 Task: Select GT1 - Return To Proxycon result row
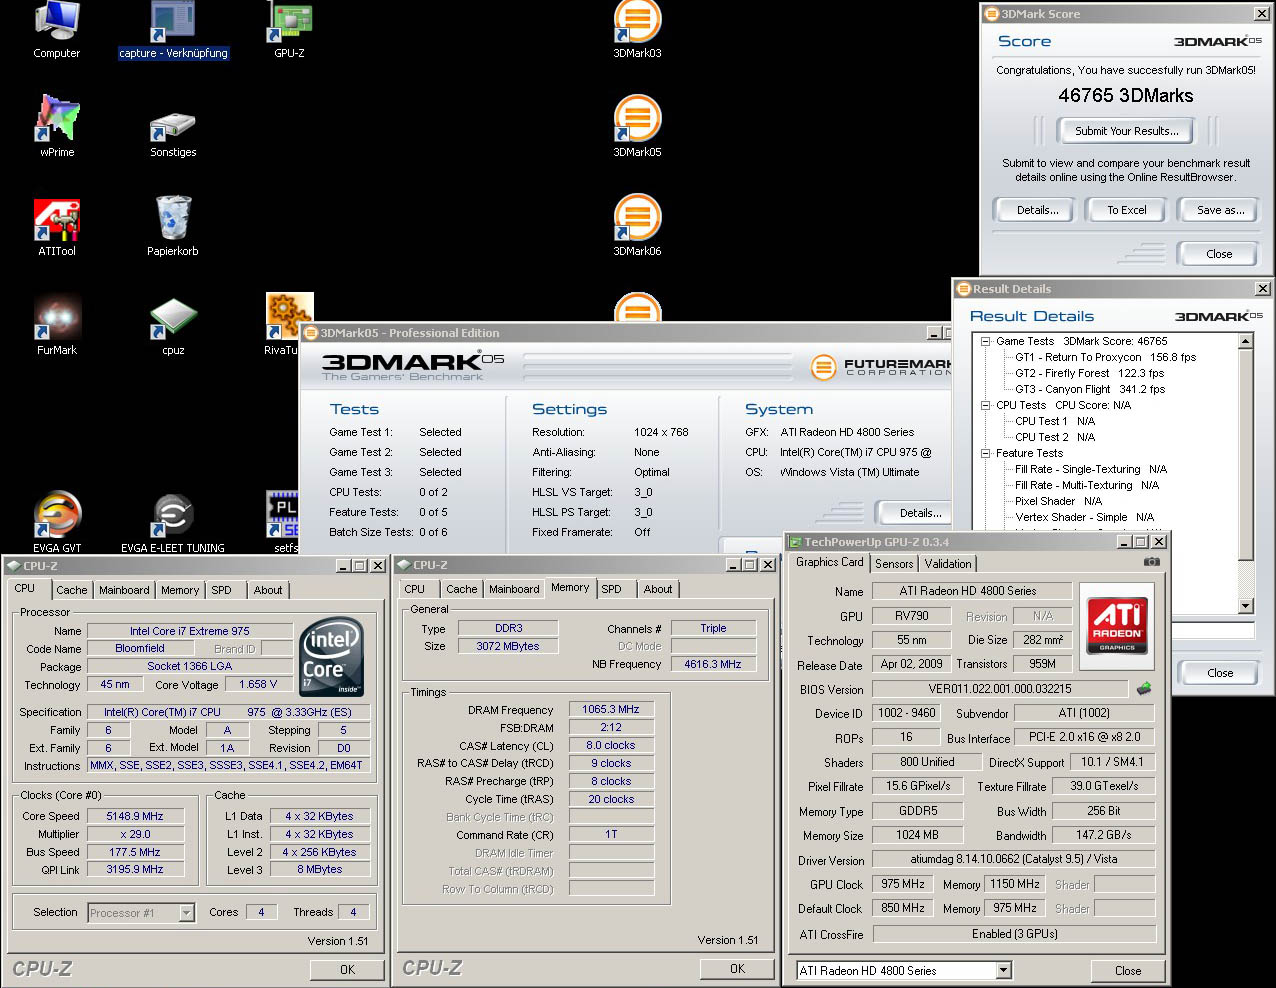click(1105, 357)
